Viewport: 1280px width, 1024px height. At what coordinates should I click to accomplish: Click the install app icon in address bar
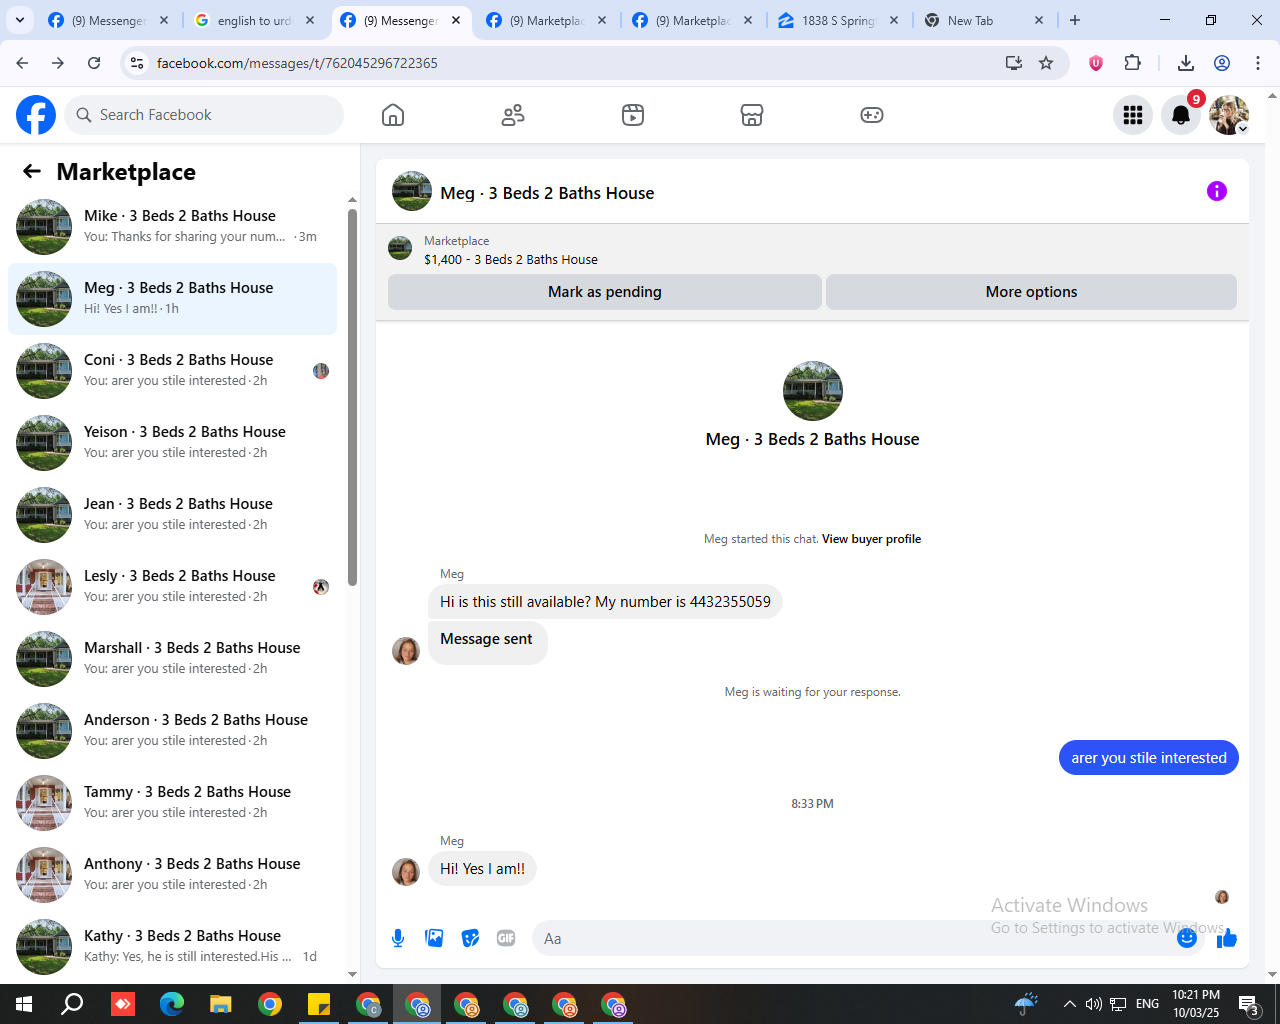[1014, 63]
